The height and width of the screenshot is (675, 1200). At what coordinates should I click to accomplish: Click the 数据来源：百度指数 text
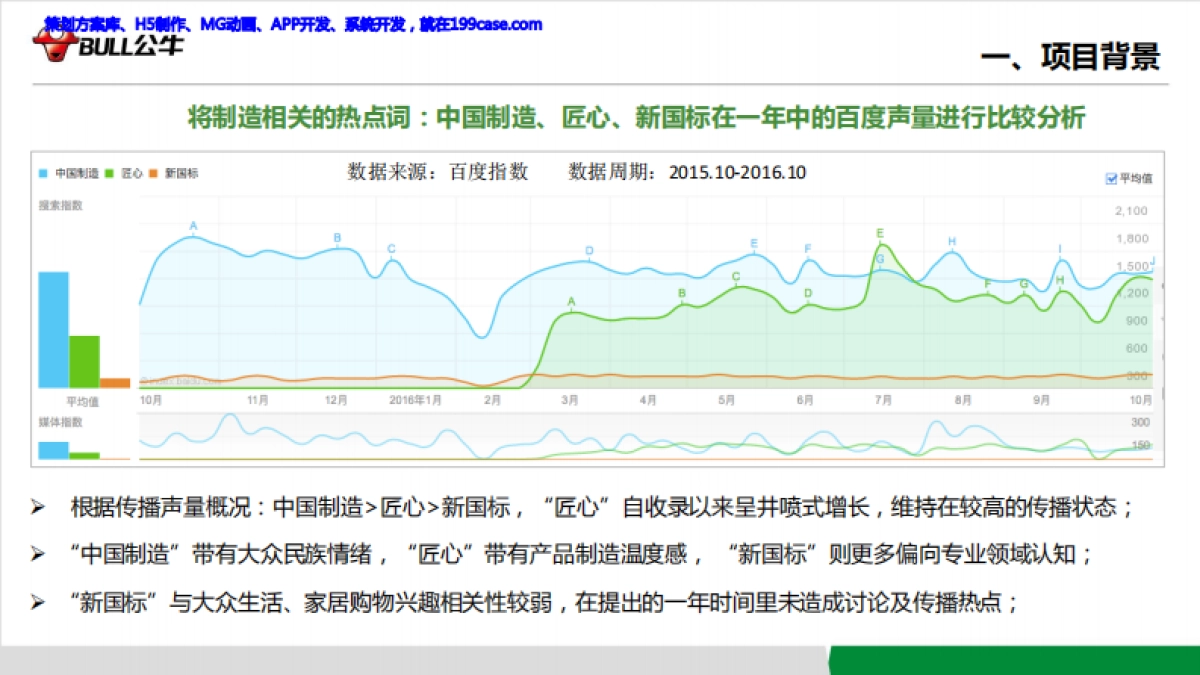(438, 171)
